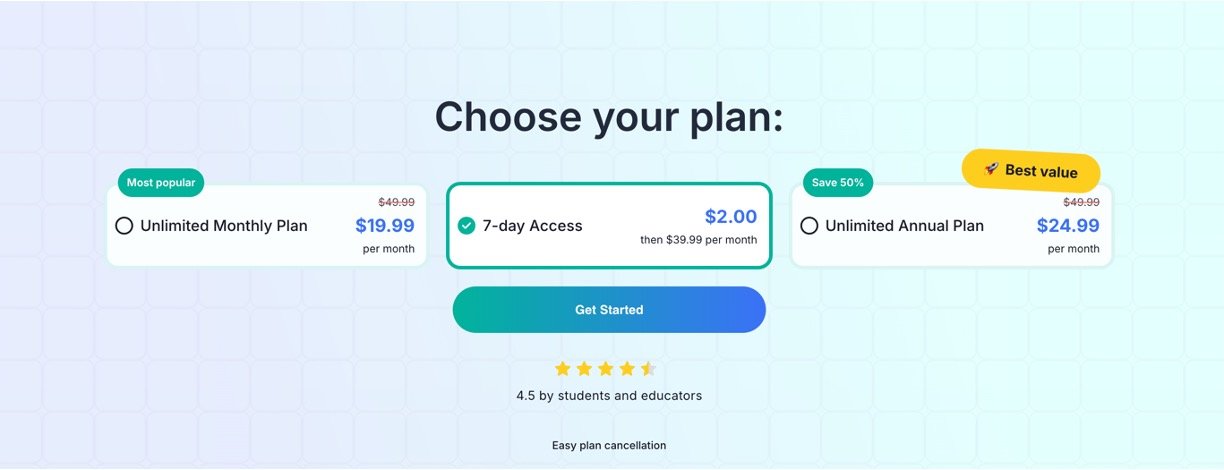The image size is (1224, 470).
Task: Click the fourth rating star
Action: [x=627, y=369]
